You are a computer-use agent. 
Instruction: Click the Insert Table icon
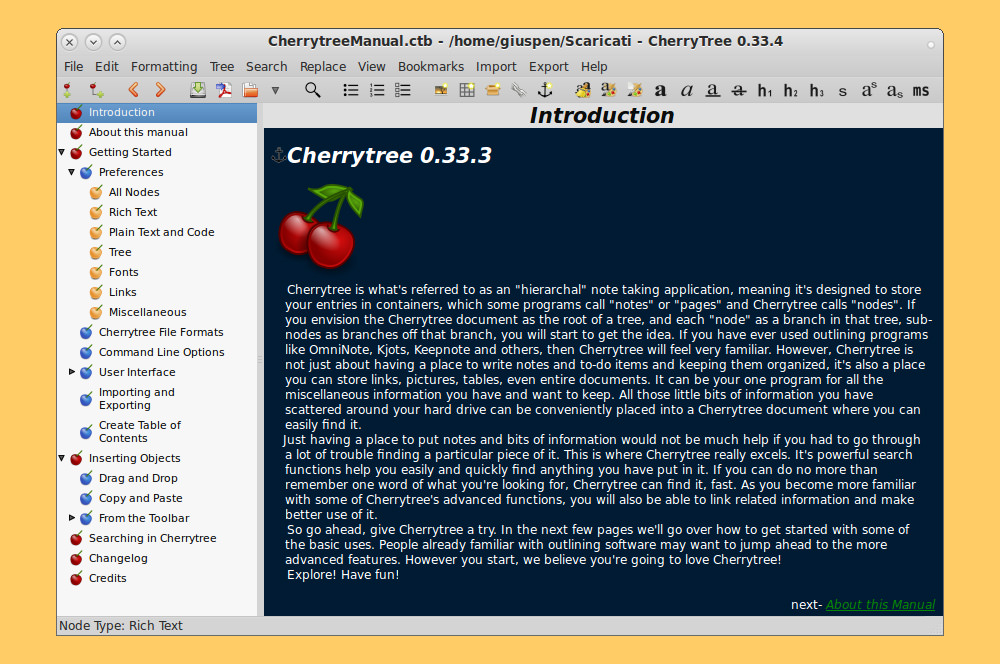tap(467, 90)
